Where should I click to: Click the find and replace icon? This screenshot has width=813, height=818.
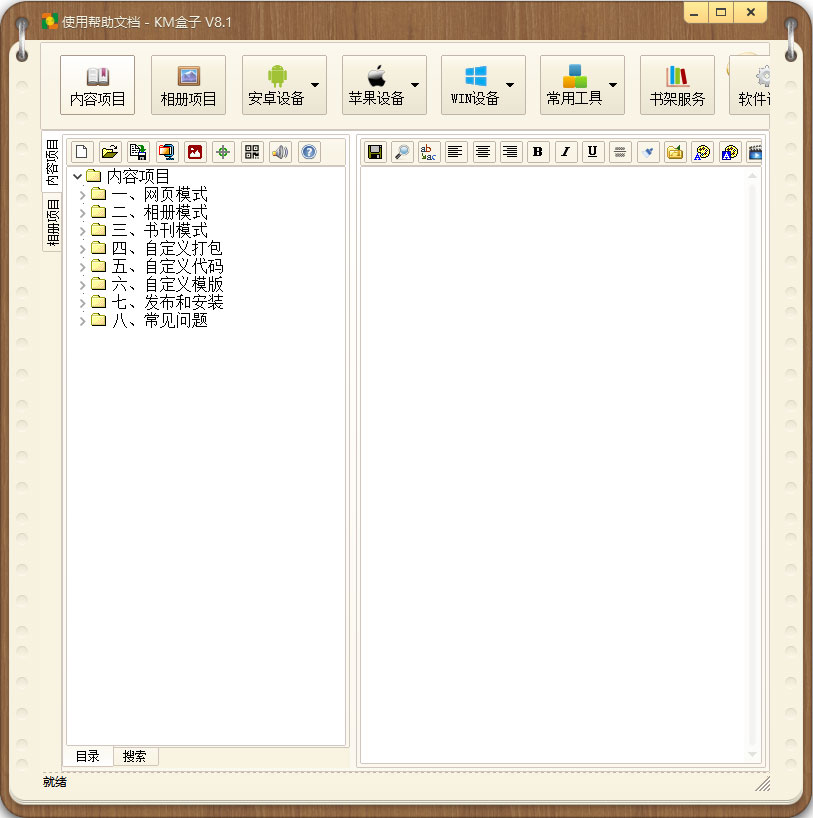[429, 152]
